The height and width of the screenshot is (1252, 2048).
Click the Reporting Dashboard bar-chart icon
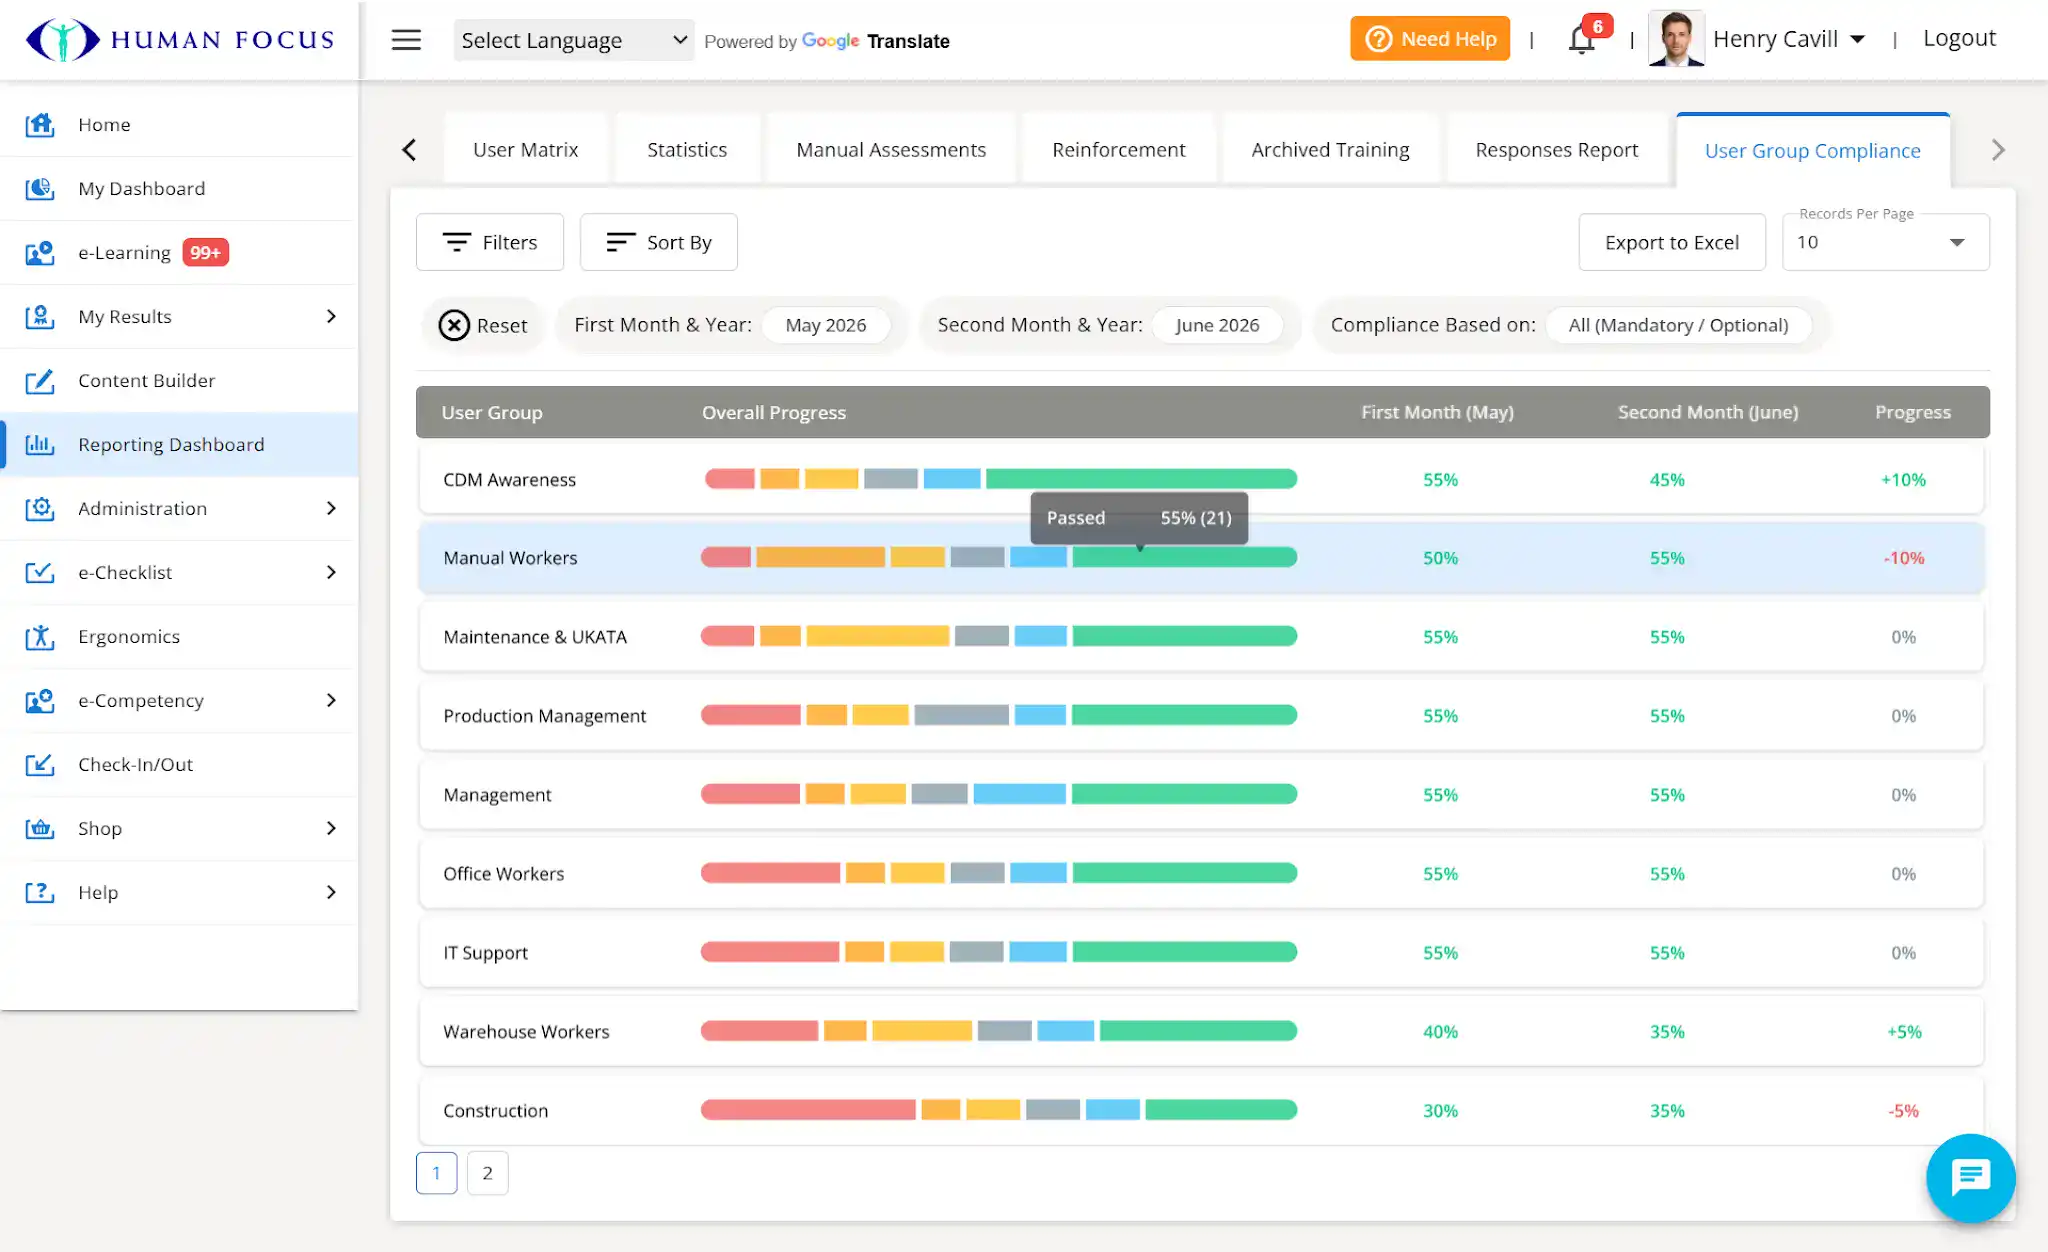click(40, 444)
